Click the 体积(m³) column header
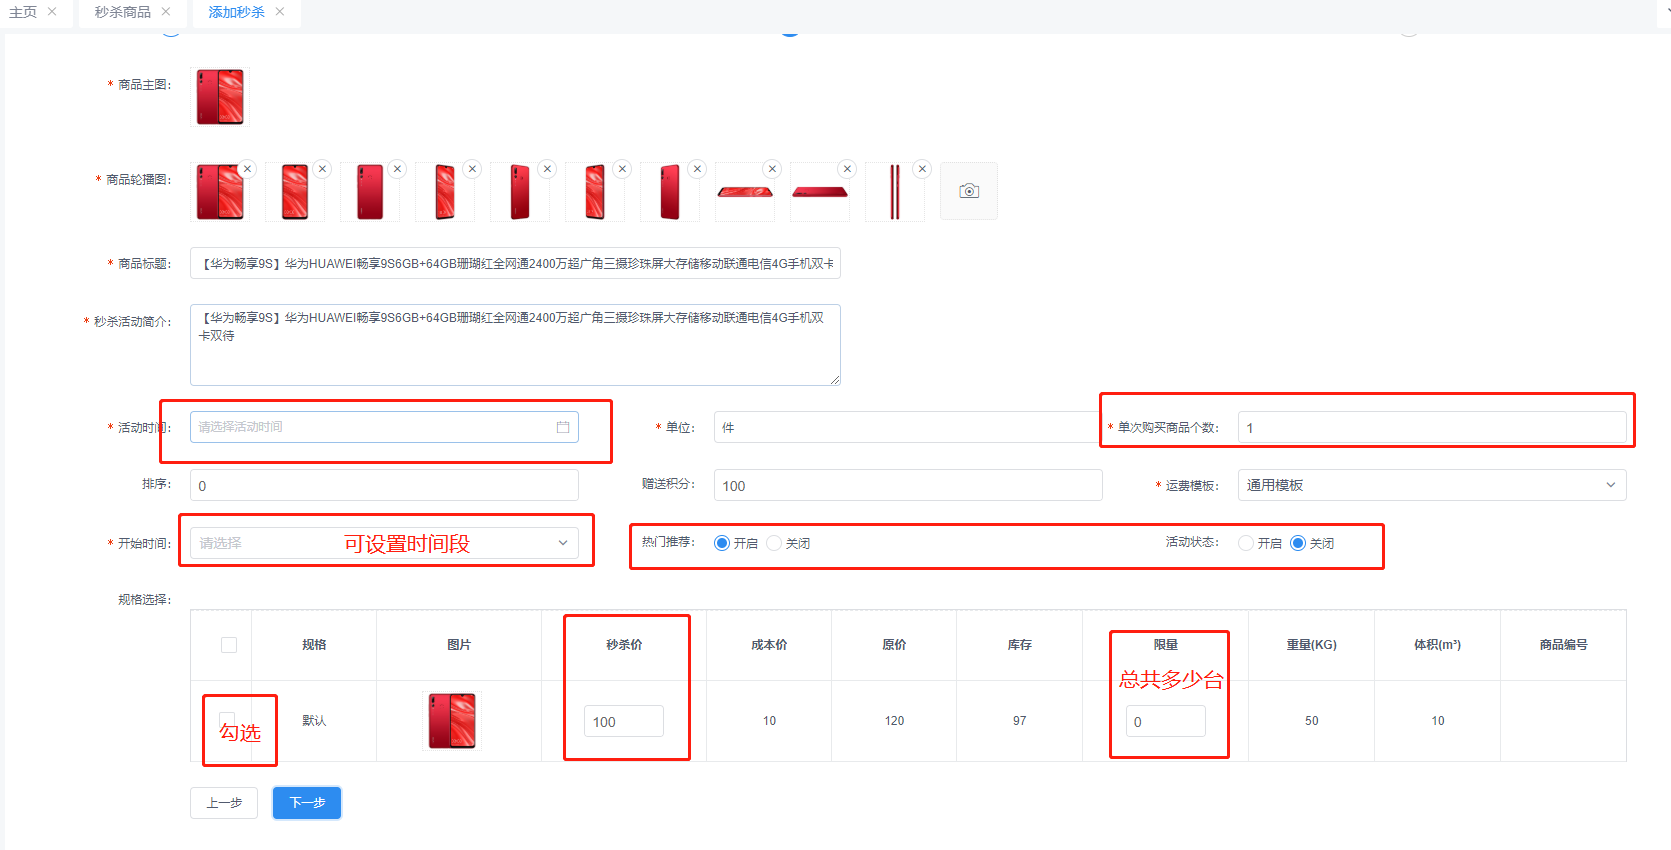This screenshot has width=1671, height=850. pos(1437,645)
